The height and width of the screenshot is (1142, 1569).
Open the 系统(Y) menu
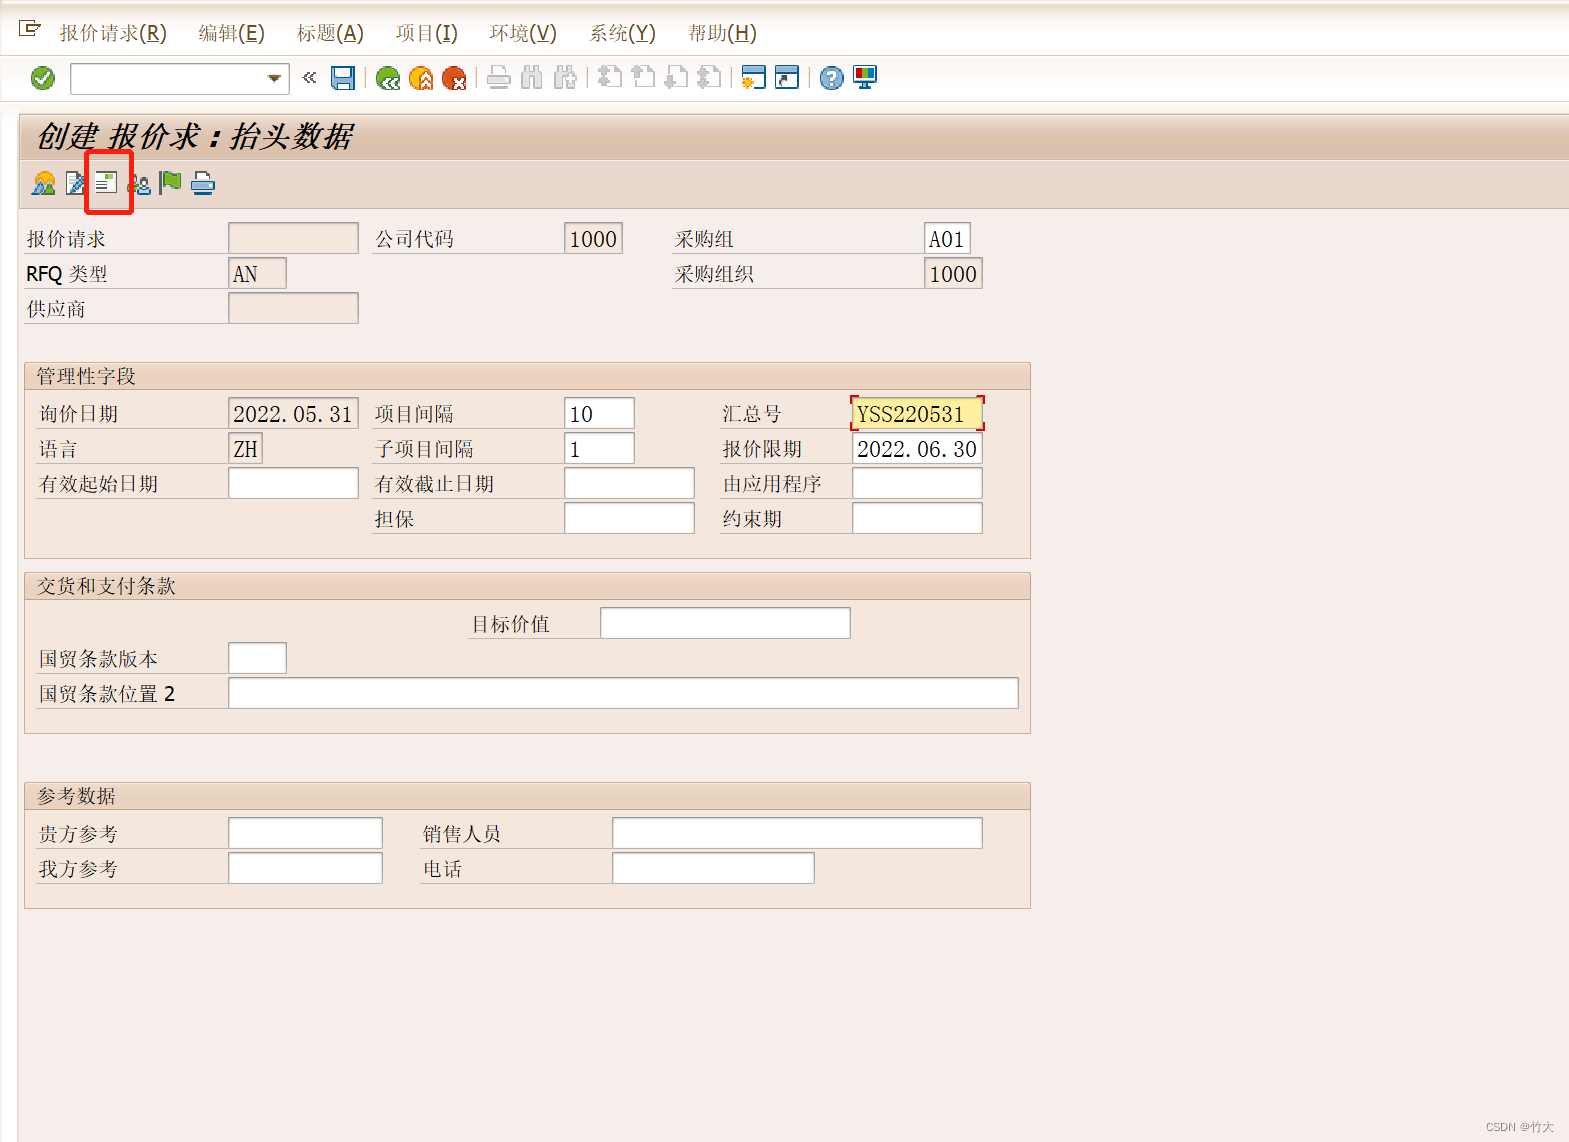[622, 33]
